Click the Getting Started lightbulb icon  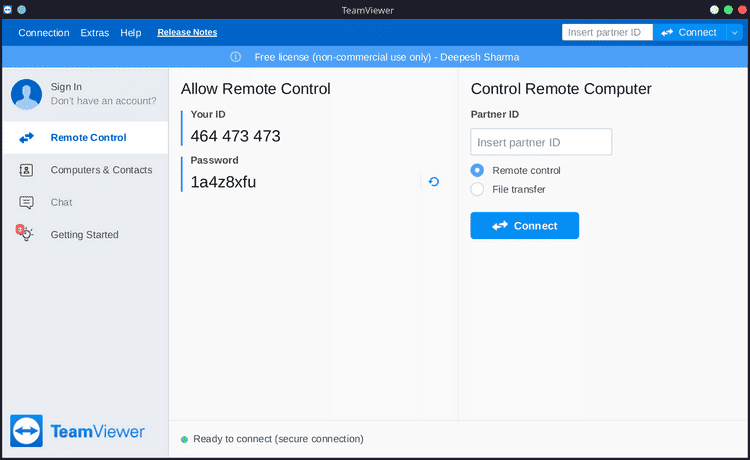tap(26, 234)
